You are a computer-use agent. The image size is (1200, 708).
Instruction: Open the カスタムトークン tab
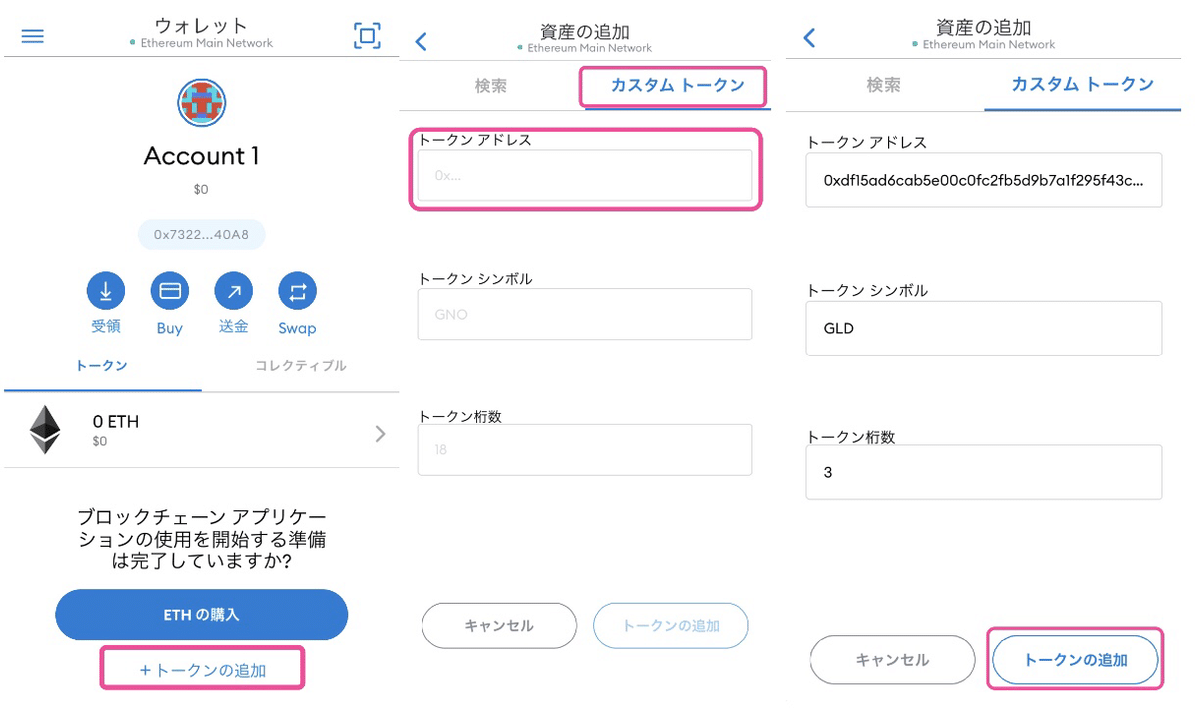coord(673,87)
